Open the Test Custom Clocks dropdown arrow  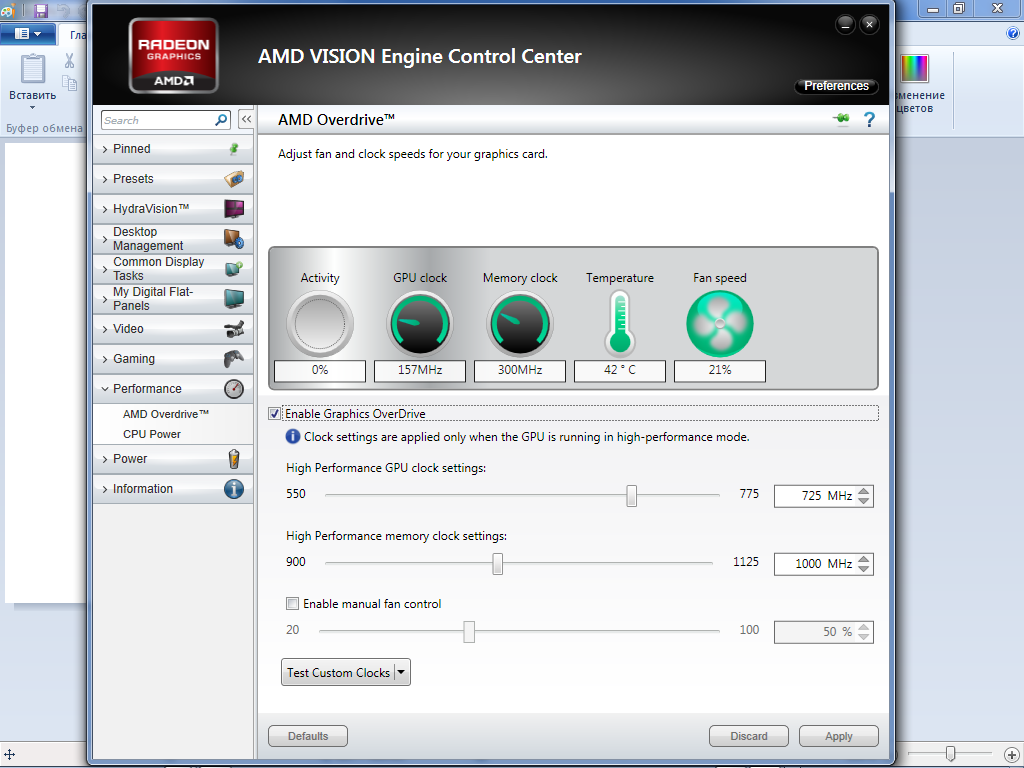[402, 673]
